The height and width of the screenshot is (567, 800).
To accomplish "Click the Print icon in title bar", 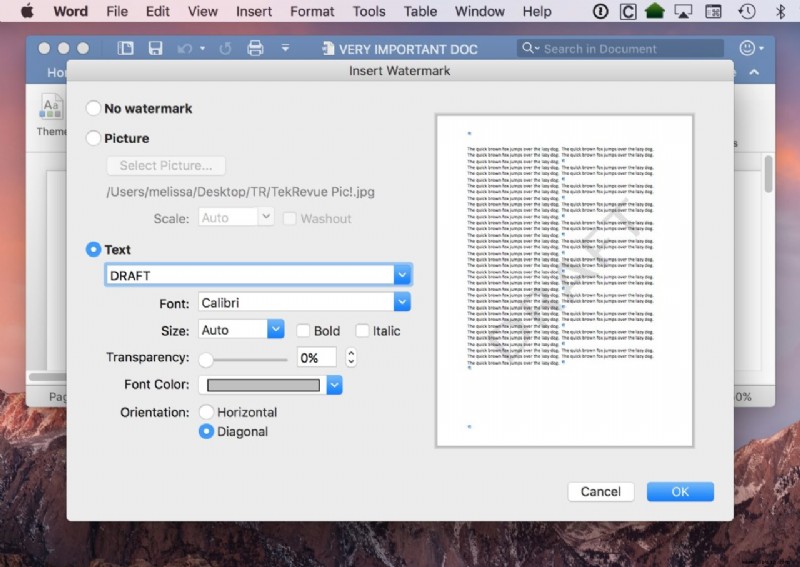I will click(255, 48).
